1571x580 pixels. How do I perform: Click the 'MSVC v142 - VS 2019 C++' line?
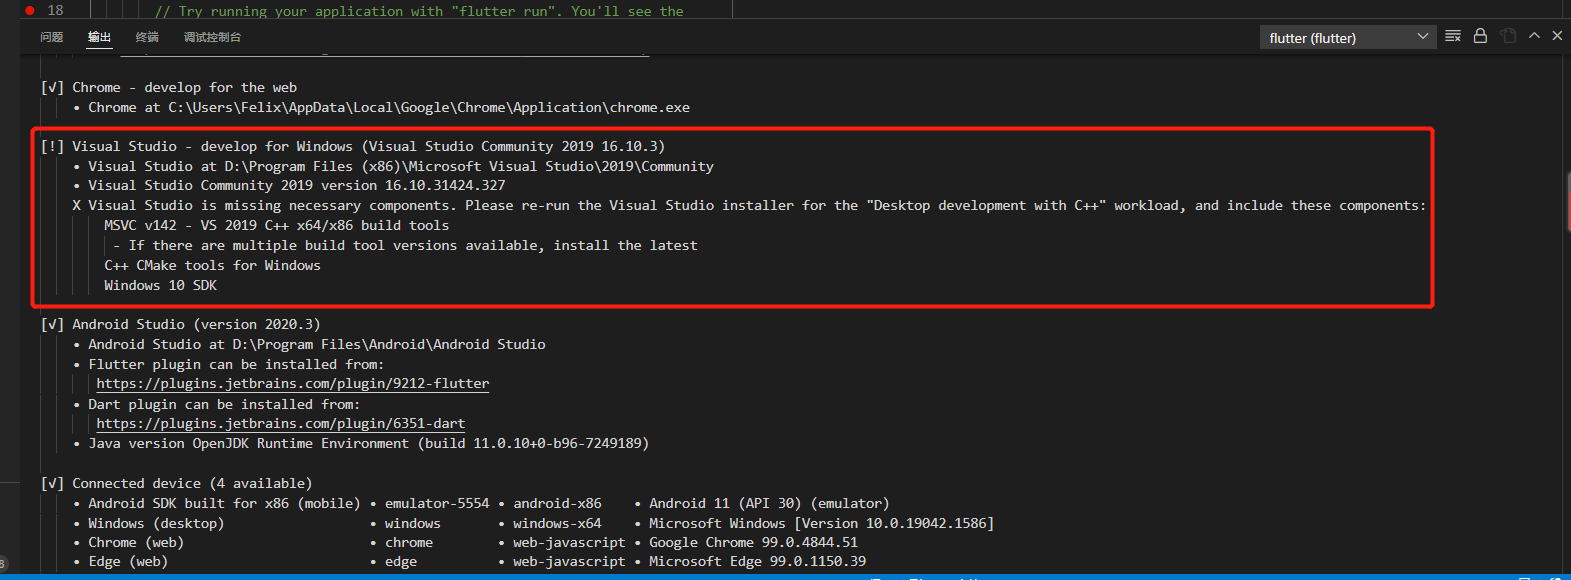click(277, 226)
